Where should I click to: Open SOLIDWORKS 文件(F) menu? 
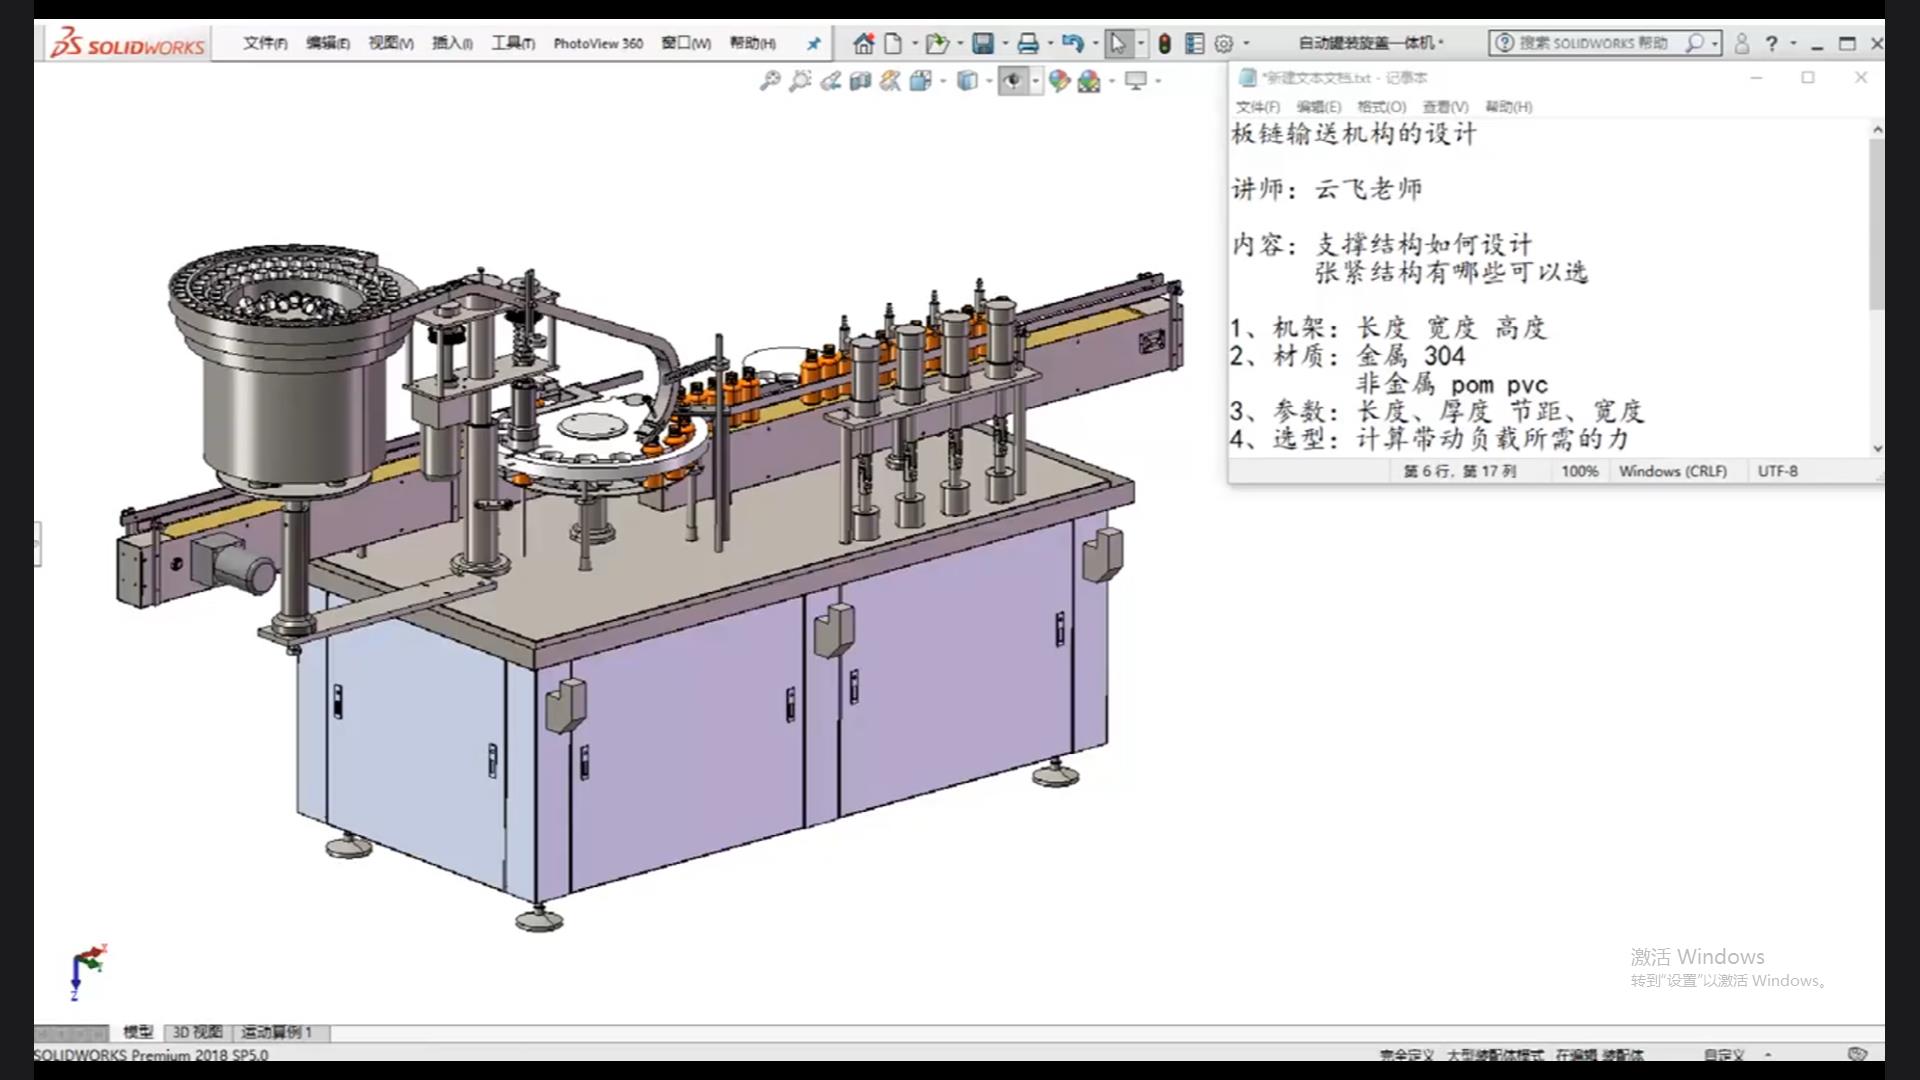(265, 43)
